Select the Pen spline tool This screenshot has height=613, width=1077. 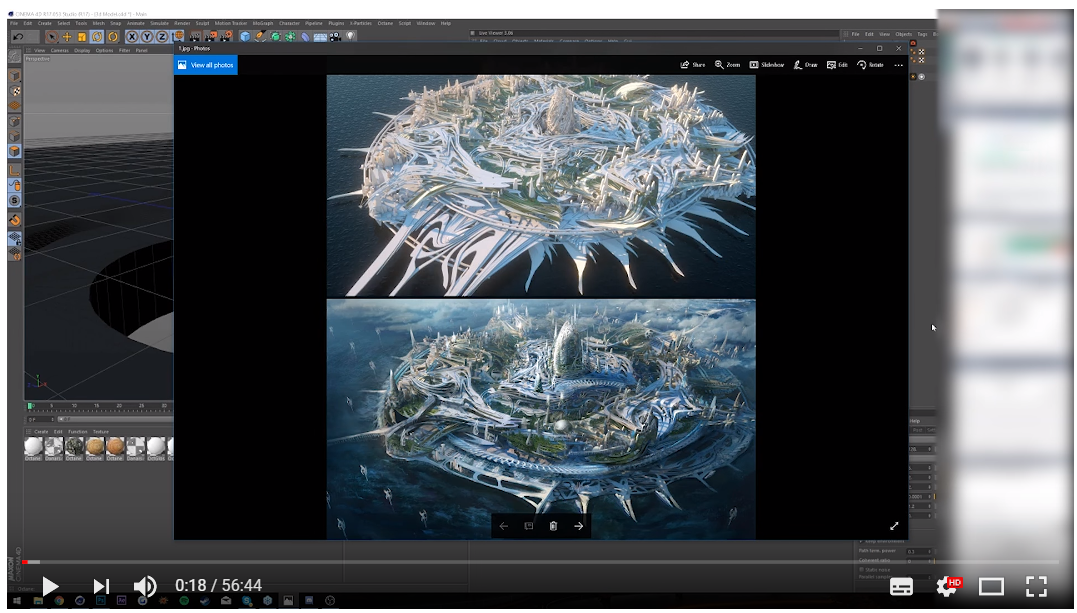coord(260,36)
